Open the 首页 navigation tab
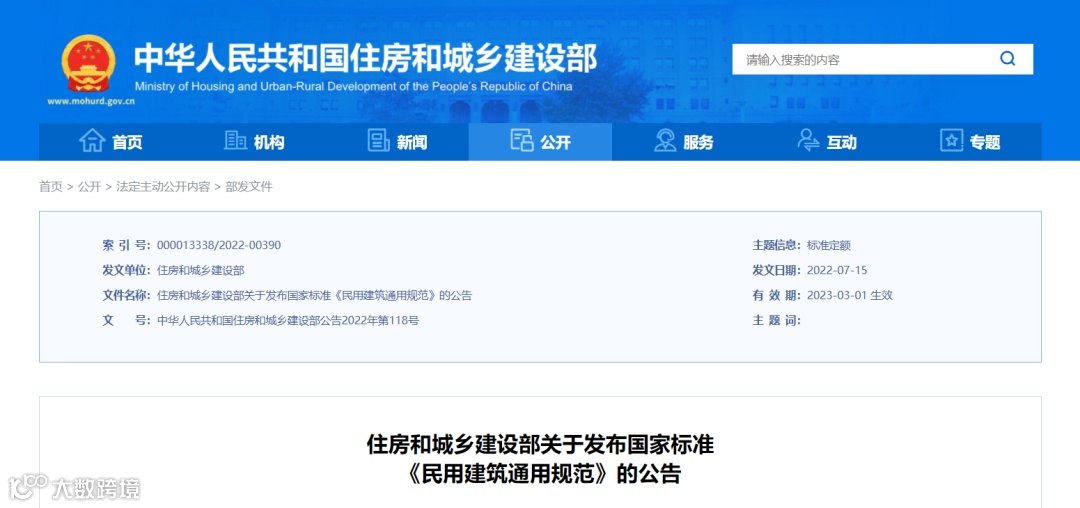 coord(110,142)
